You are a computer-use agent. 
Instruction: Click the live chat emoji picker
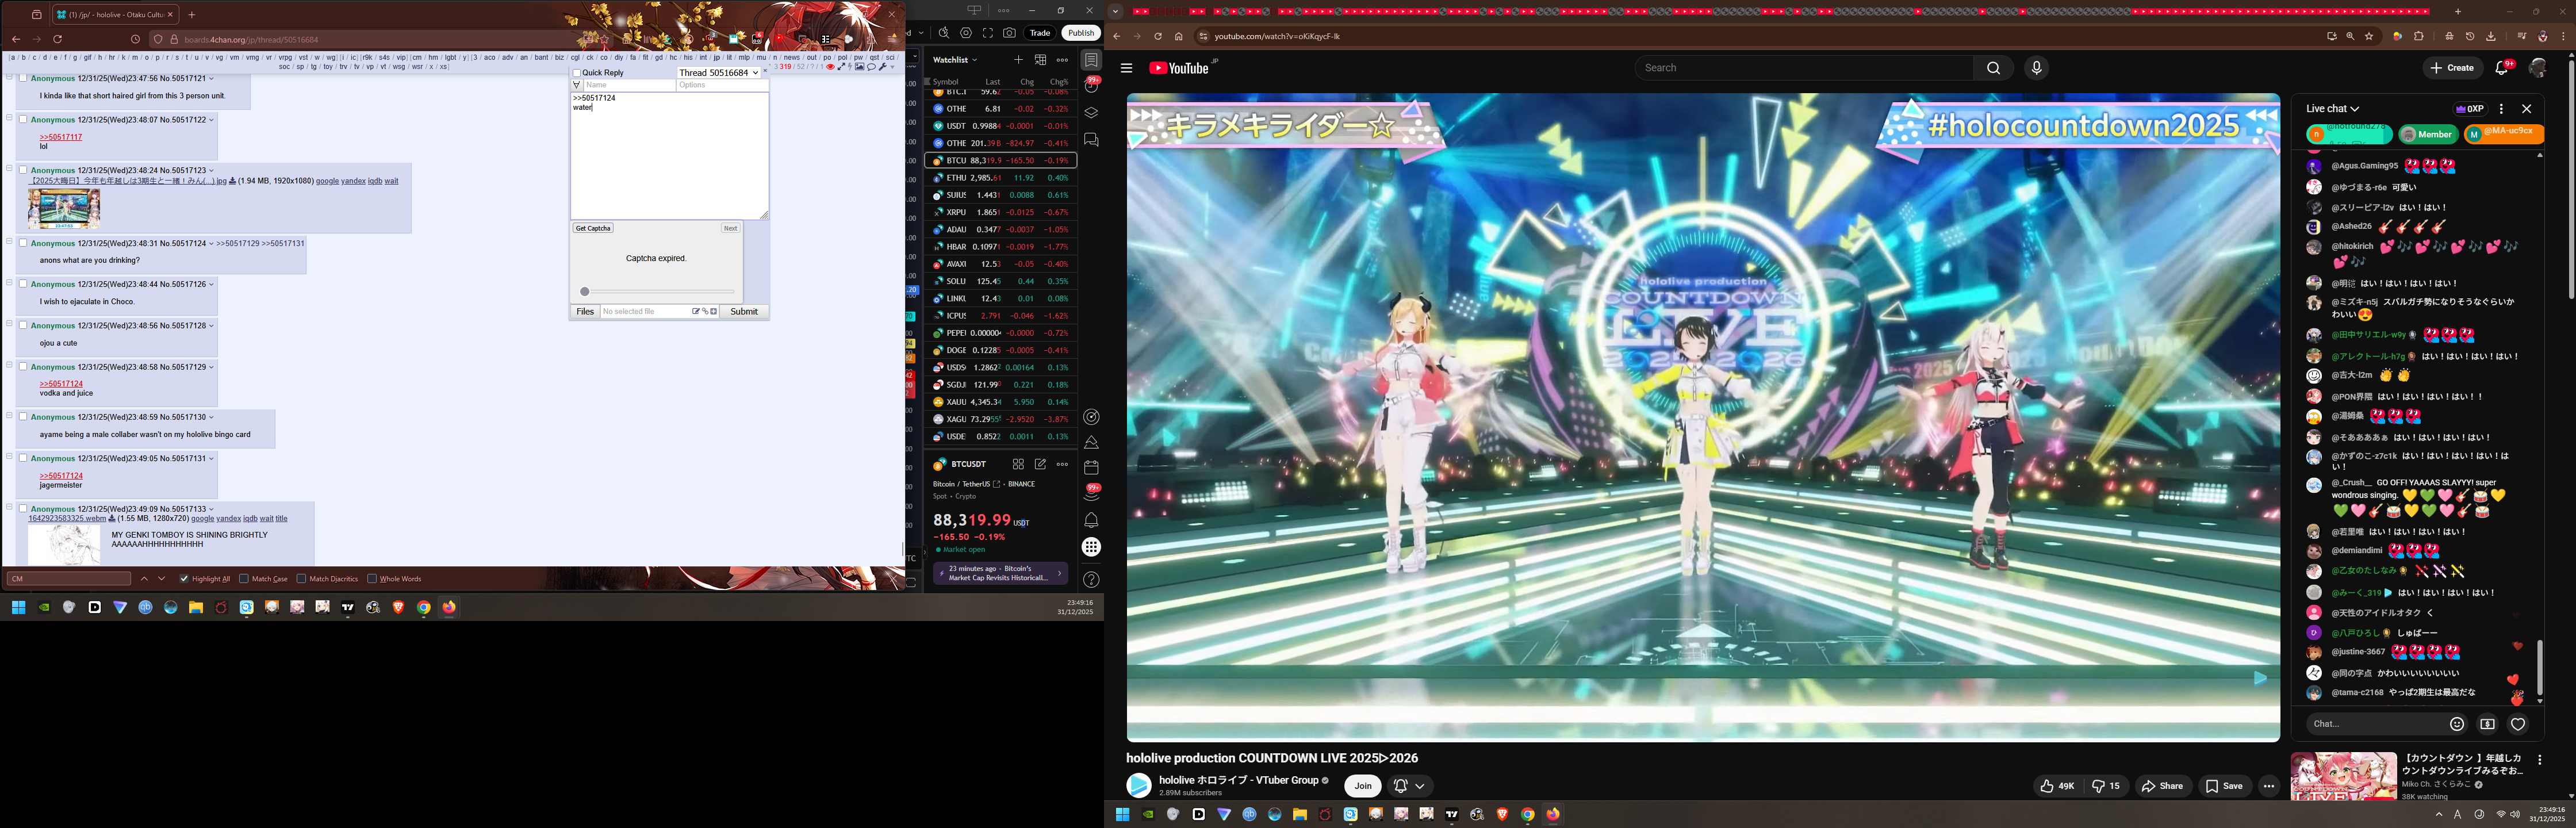pyautogui.click(x=2457, y=724)
